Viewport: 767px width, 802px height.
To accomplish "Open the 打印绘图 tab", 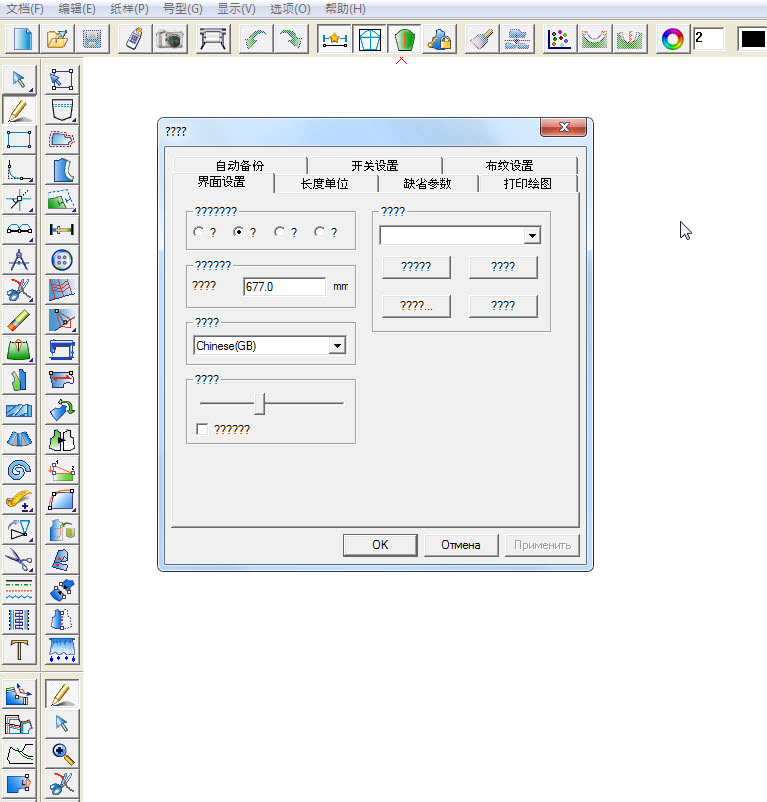I will click(527, 183).
